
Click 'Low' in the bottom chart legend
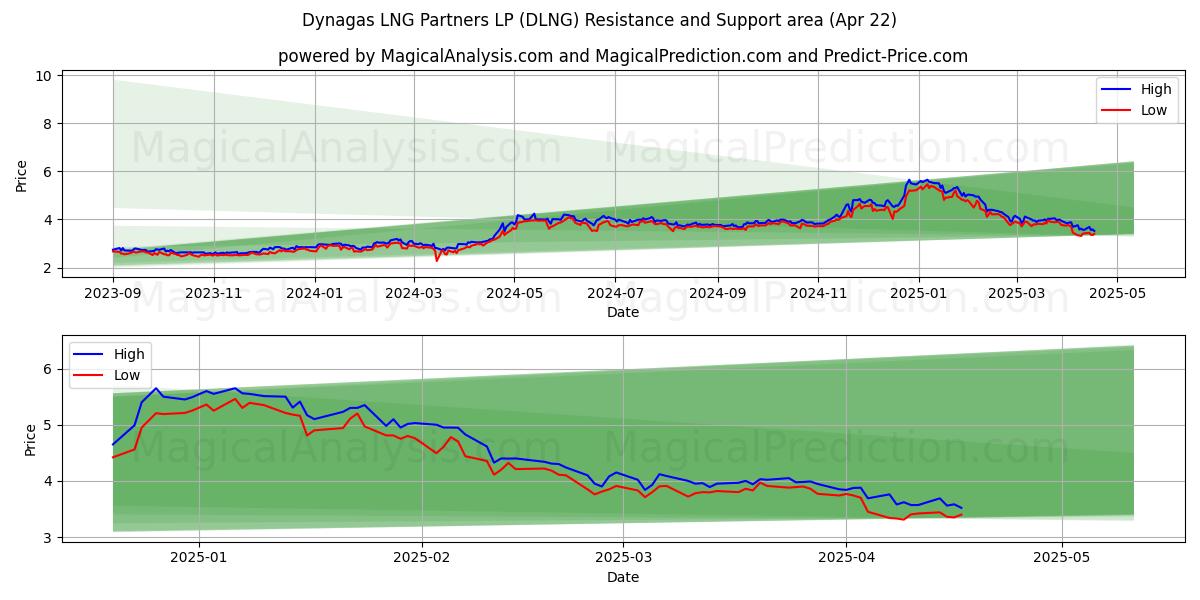[127, 375]
